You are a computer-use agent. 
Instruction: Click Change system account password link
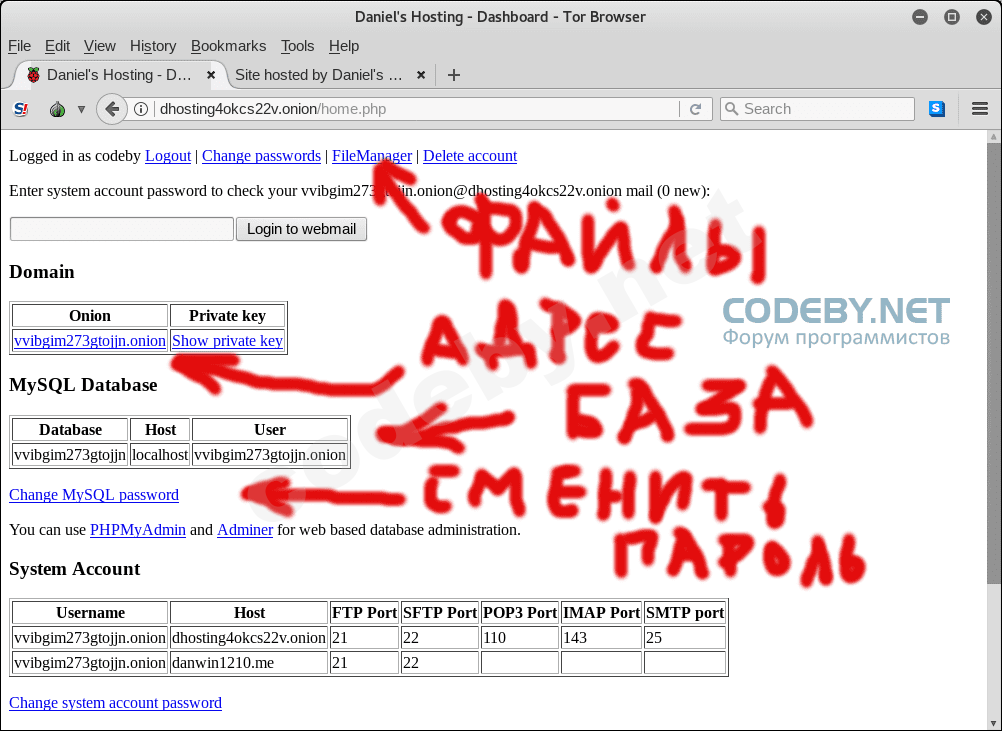[116, 702]
